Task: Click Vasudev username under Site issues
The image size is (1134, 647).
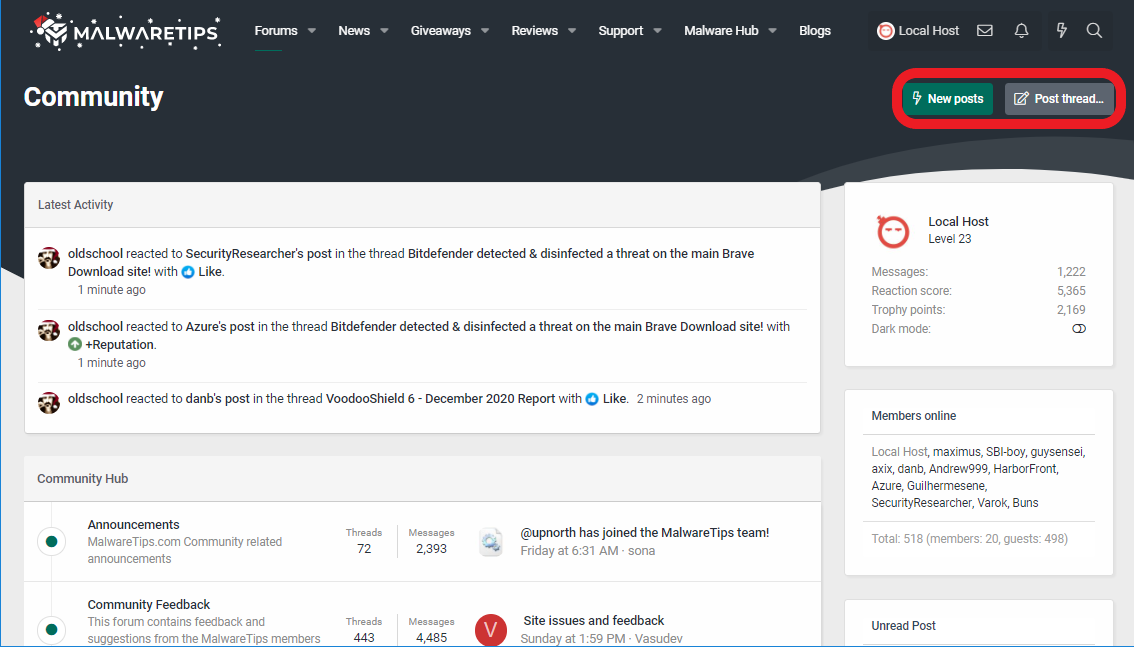Action: [658, 639]
